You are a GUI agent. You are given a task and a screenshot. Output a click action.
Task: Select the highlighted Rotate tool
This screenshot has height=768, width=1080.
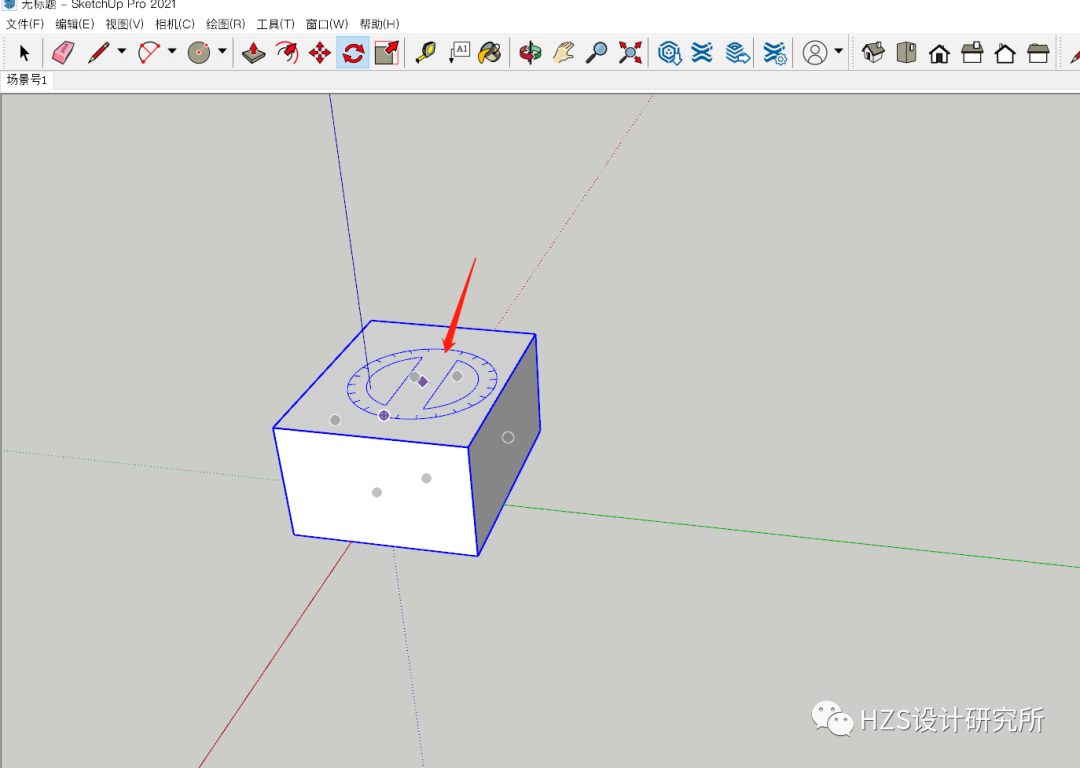352,52
